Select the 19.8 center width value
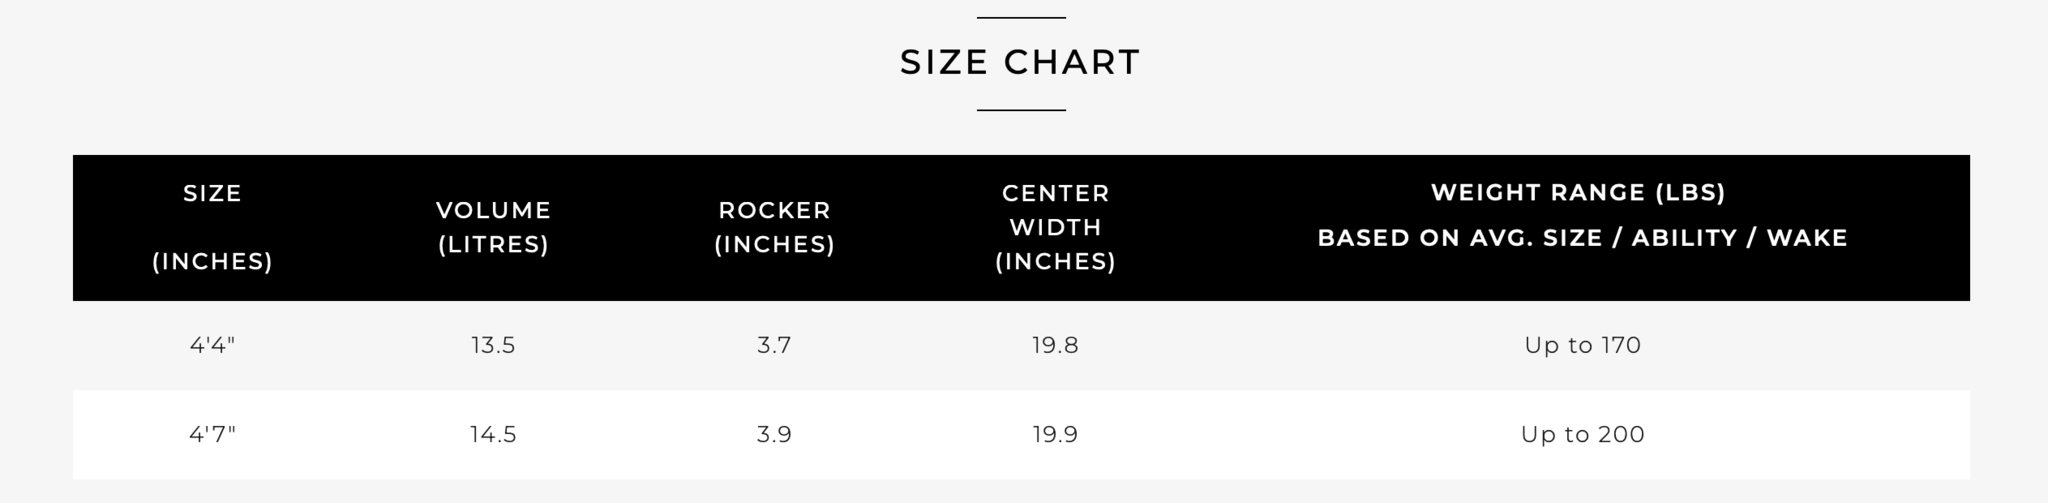This screenshot has height=503, width=2048. pyautogui.click(x=1055, y=345)
